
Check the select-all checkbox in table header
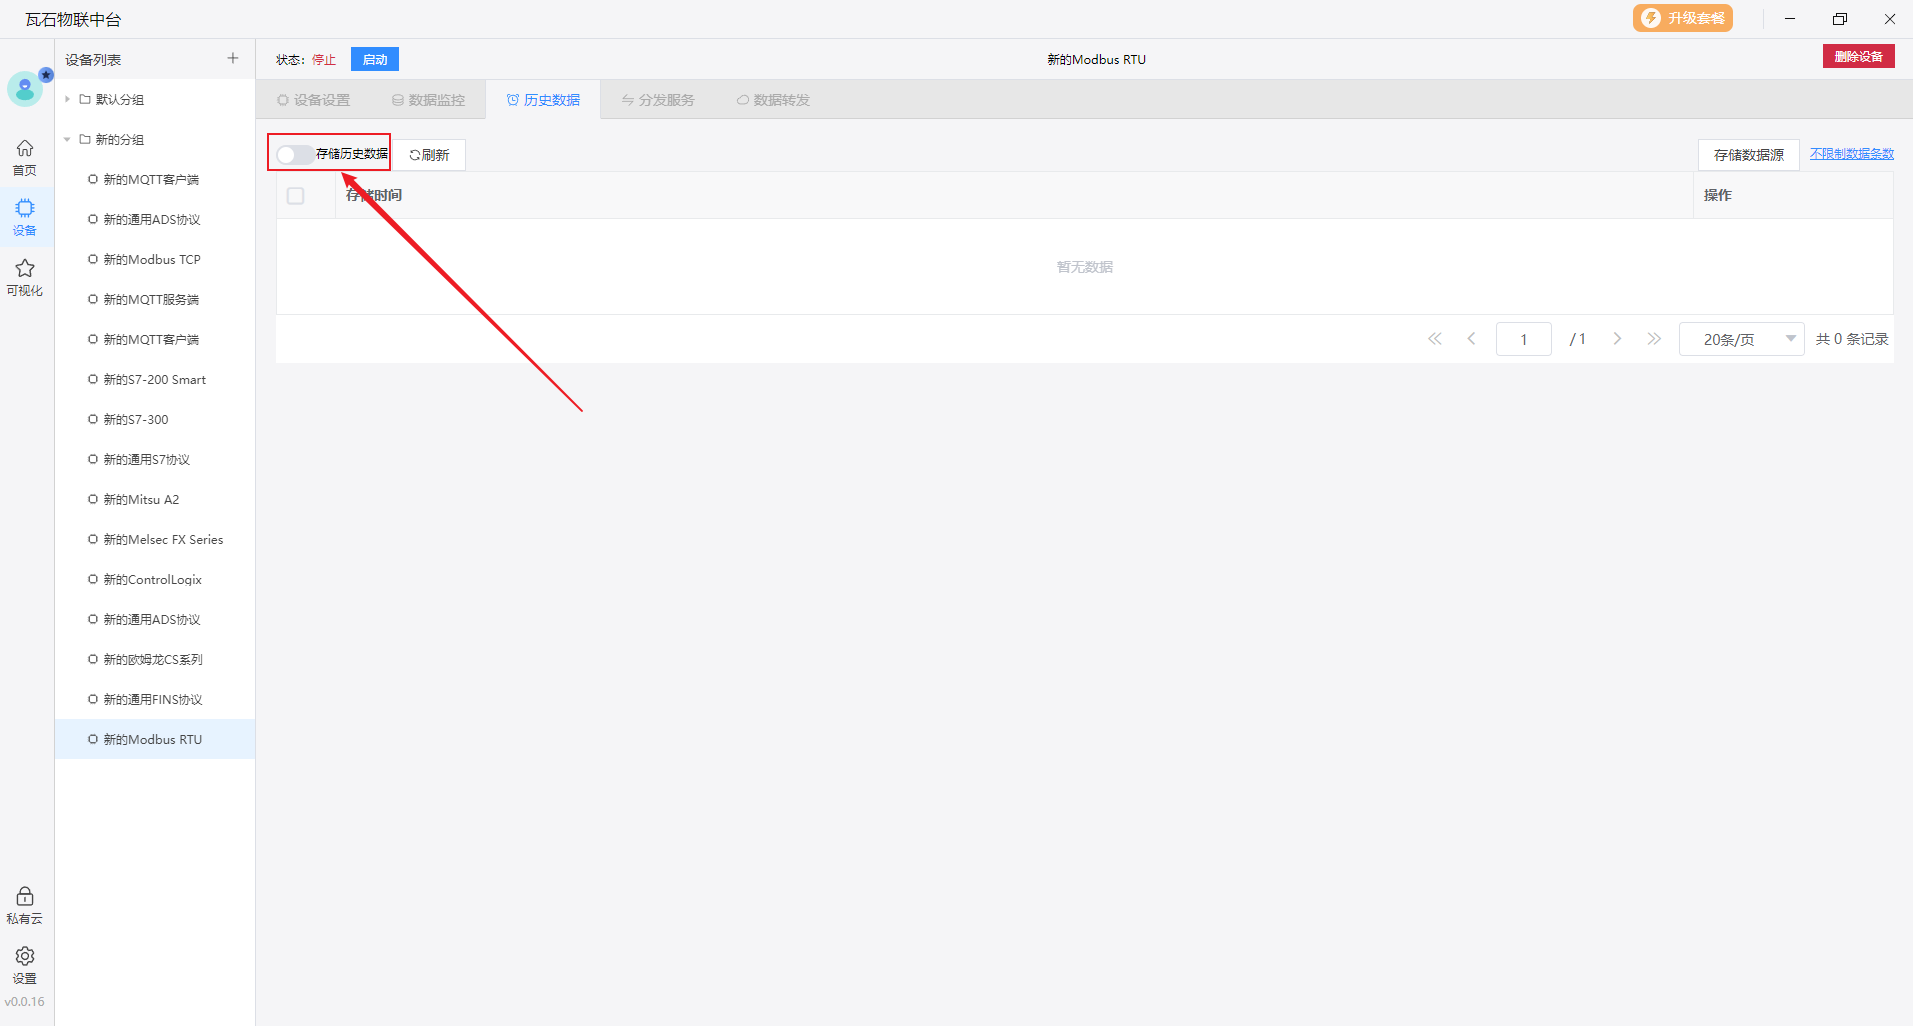pyautogui.click(x=296, y=196)
